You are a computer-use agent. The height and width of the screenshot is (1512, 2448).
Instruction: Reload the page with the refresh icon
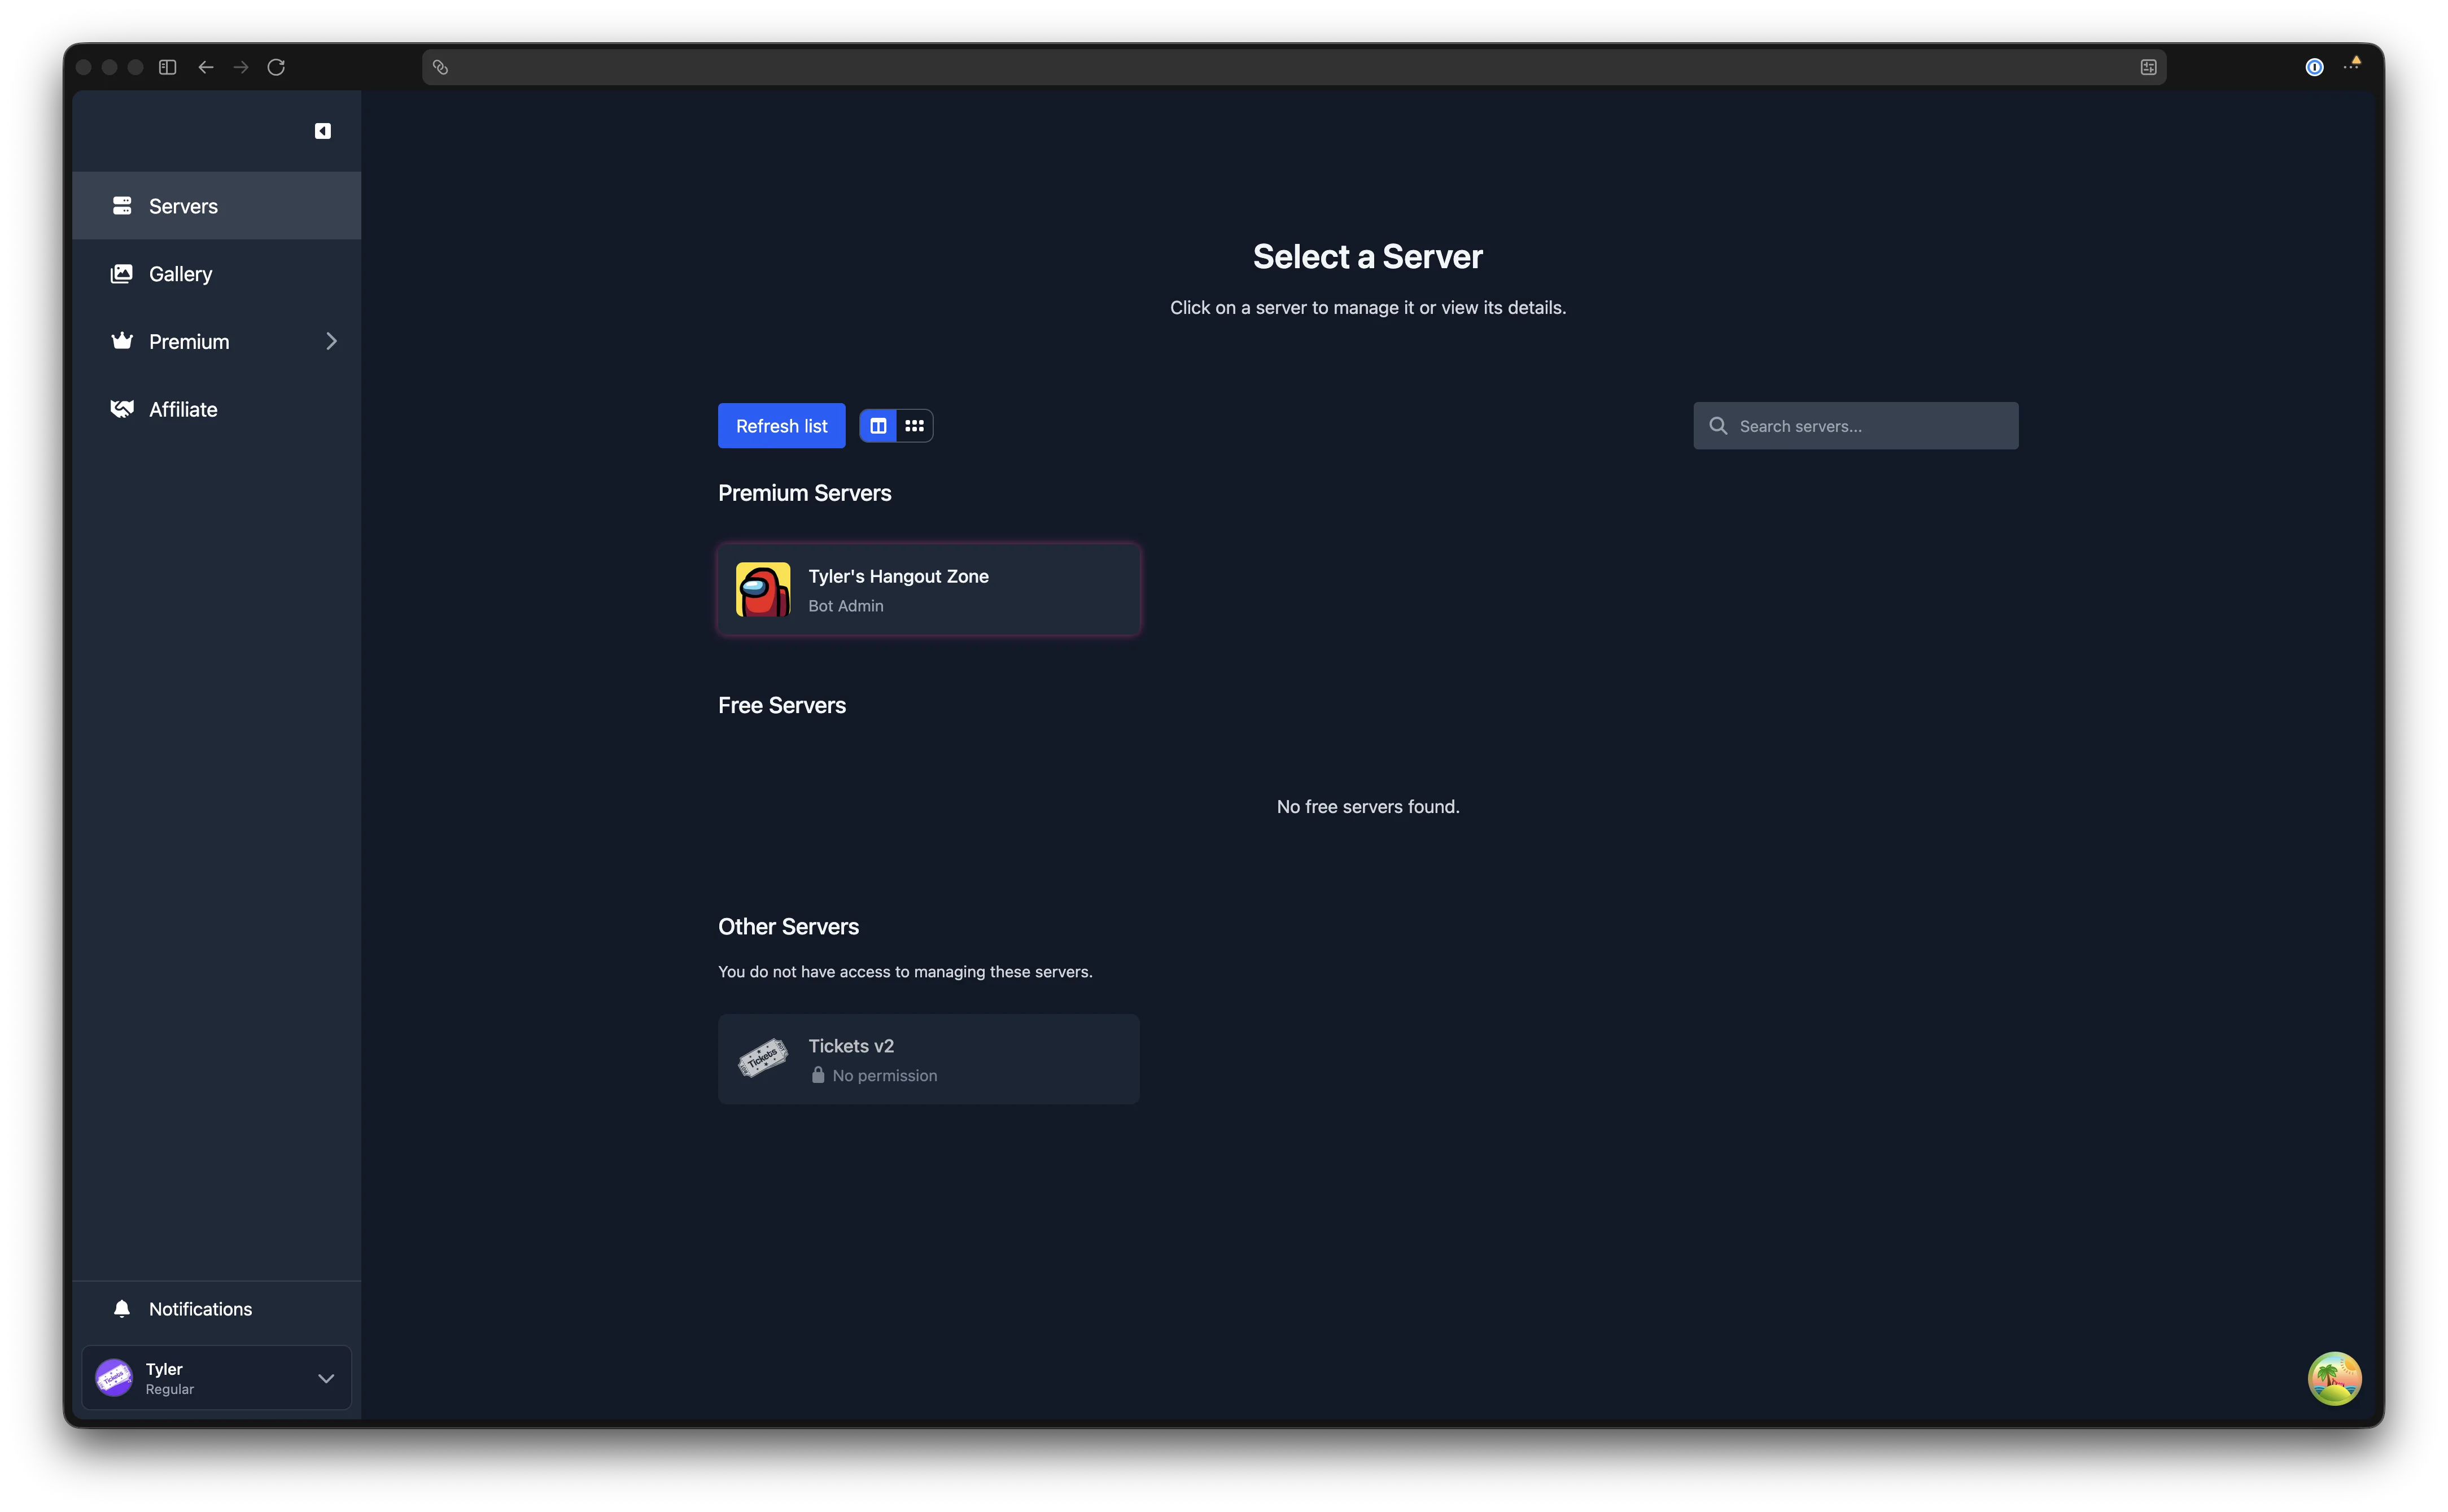[x=276, y=67]
